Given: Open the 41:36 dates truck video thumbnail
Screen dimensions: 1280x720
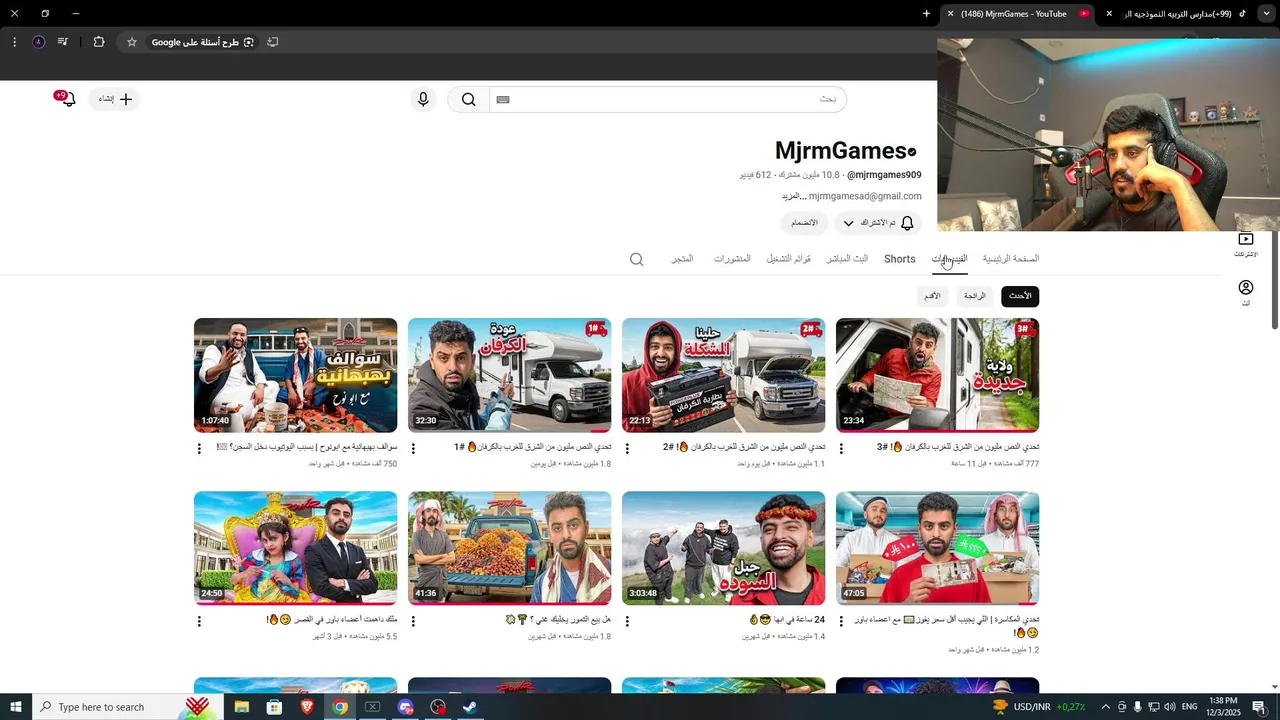Looking at the screenshot, I should 509,548.
